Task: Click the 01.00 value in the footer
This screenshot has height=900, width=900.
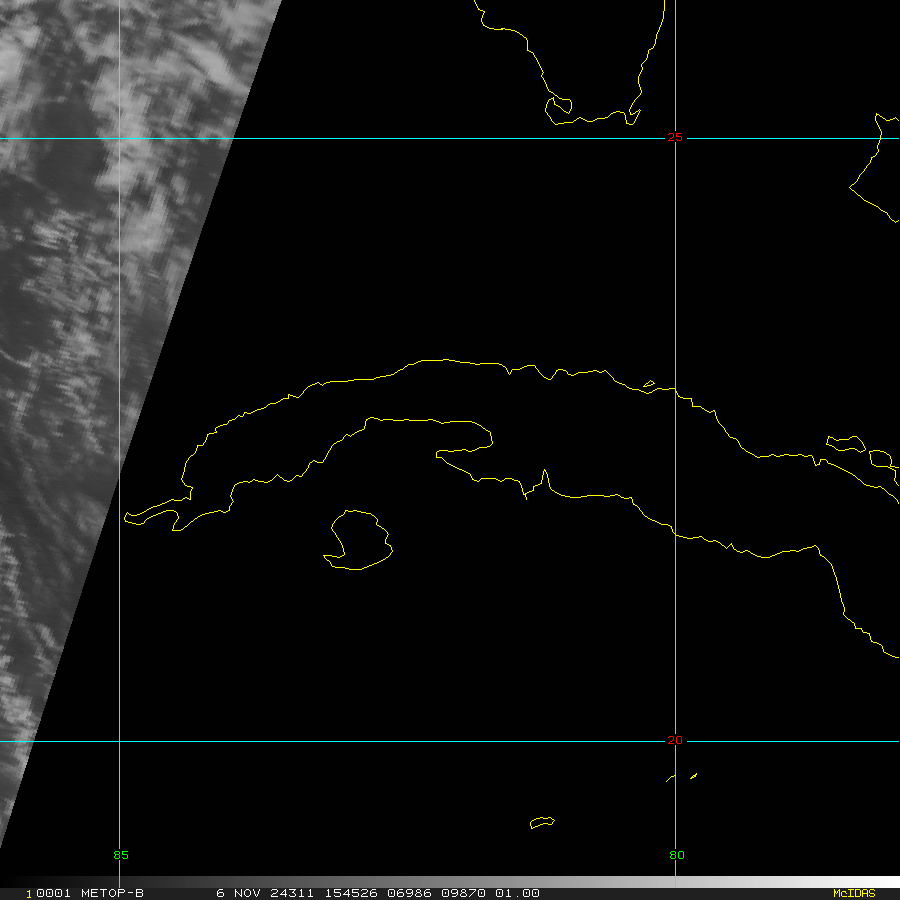Action: [x=518, y=893]
